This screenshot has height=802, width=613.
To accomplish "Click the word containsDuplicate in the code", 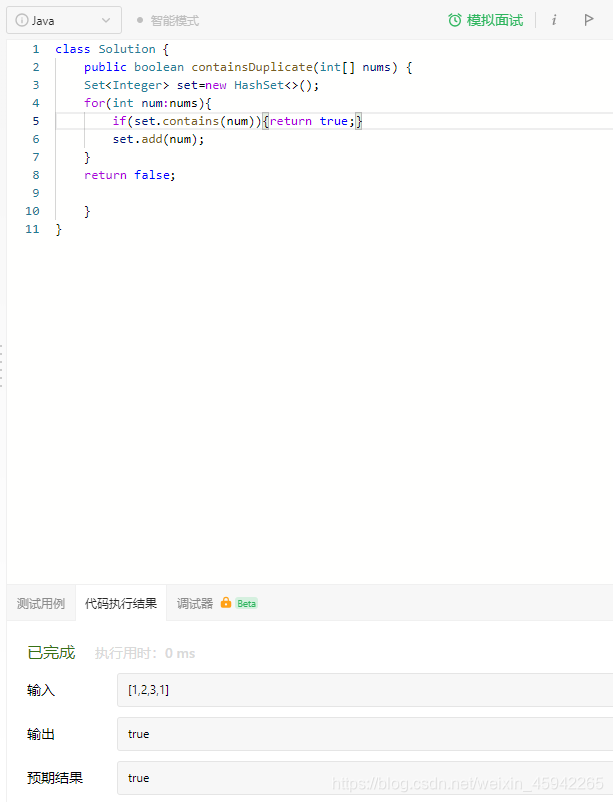I will pos(252,67).
